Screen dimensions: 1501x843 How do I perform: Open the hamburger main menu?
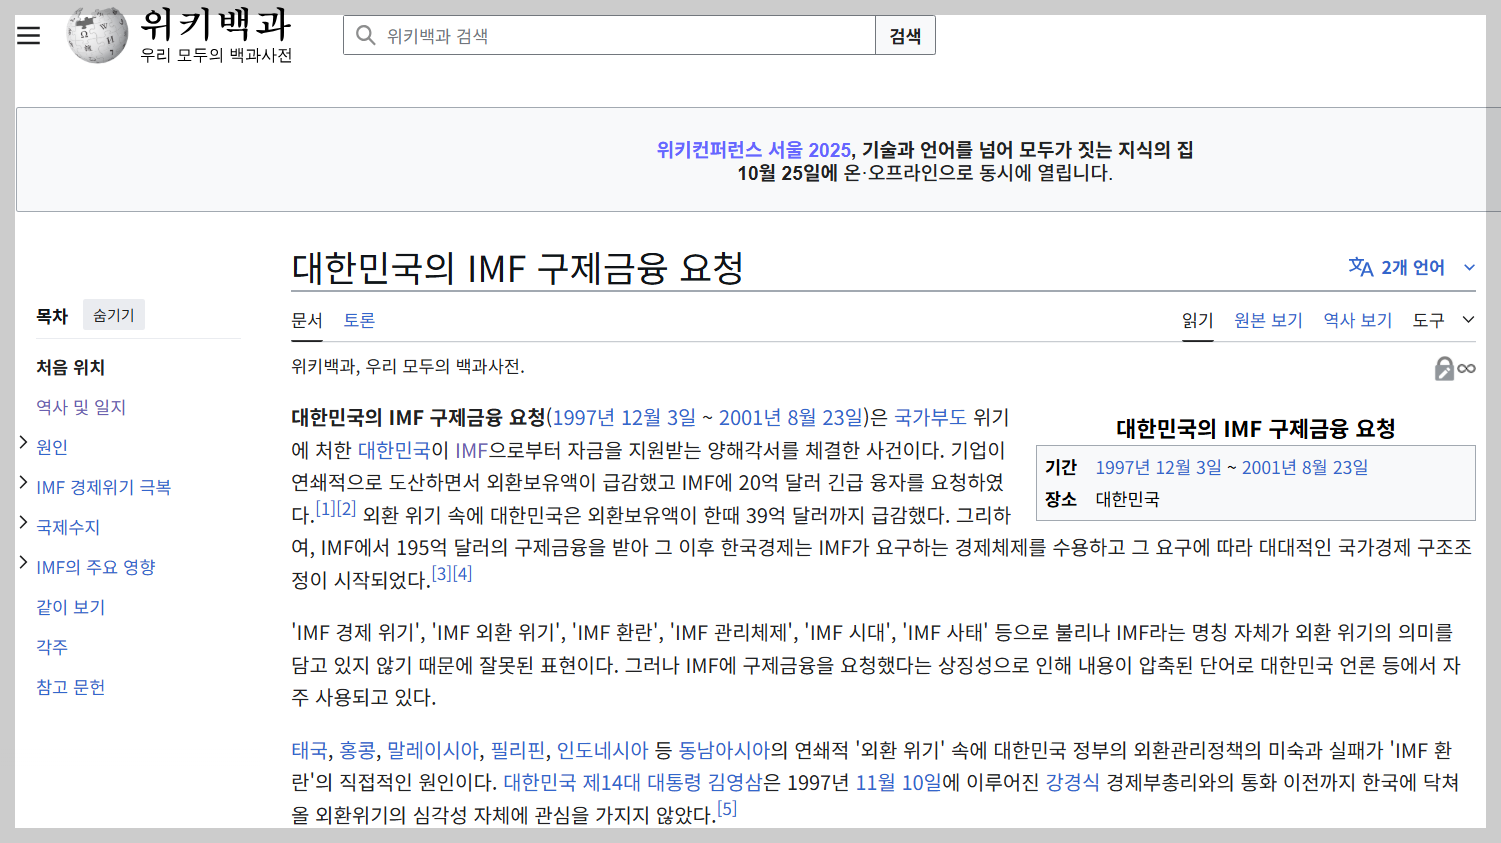point(28,34)
